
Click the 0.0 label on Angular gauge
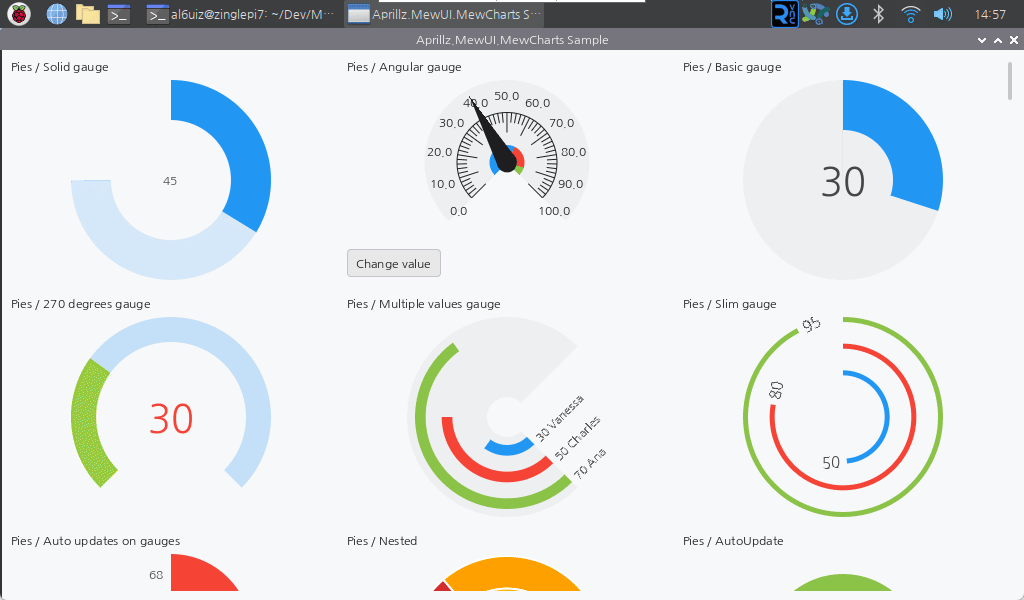[x=458, y=211]
